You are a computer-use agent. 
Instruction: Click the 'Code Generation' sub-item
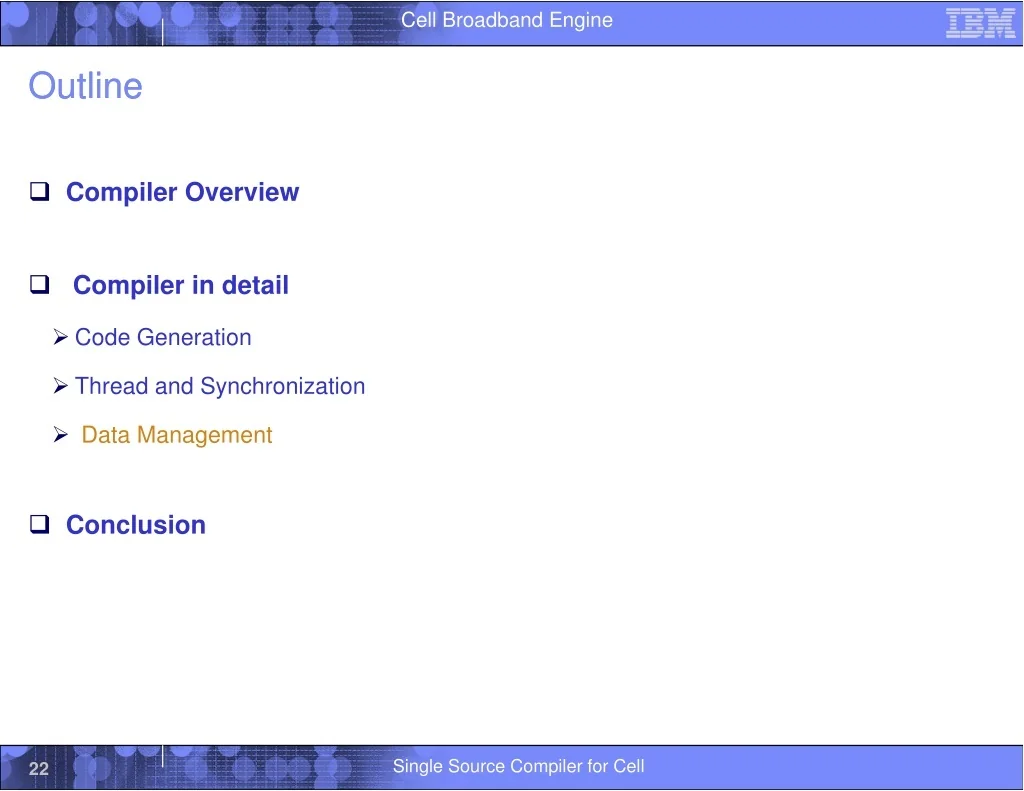(x=163, y=337)
